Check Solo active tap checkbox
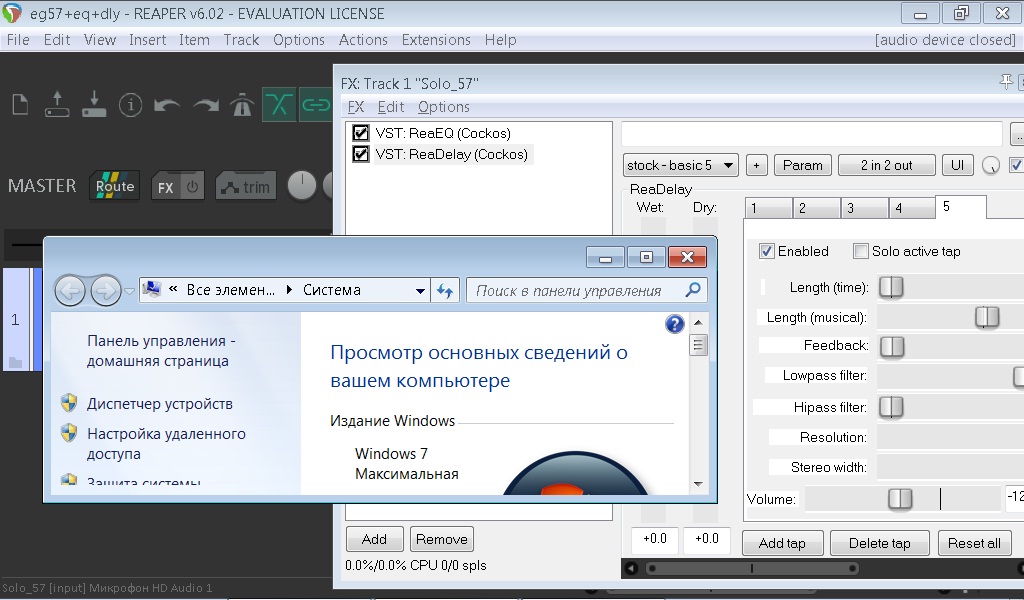1024x600 pixels. [861, 251]
